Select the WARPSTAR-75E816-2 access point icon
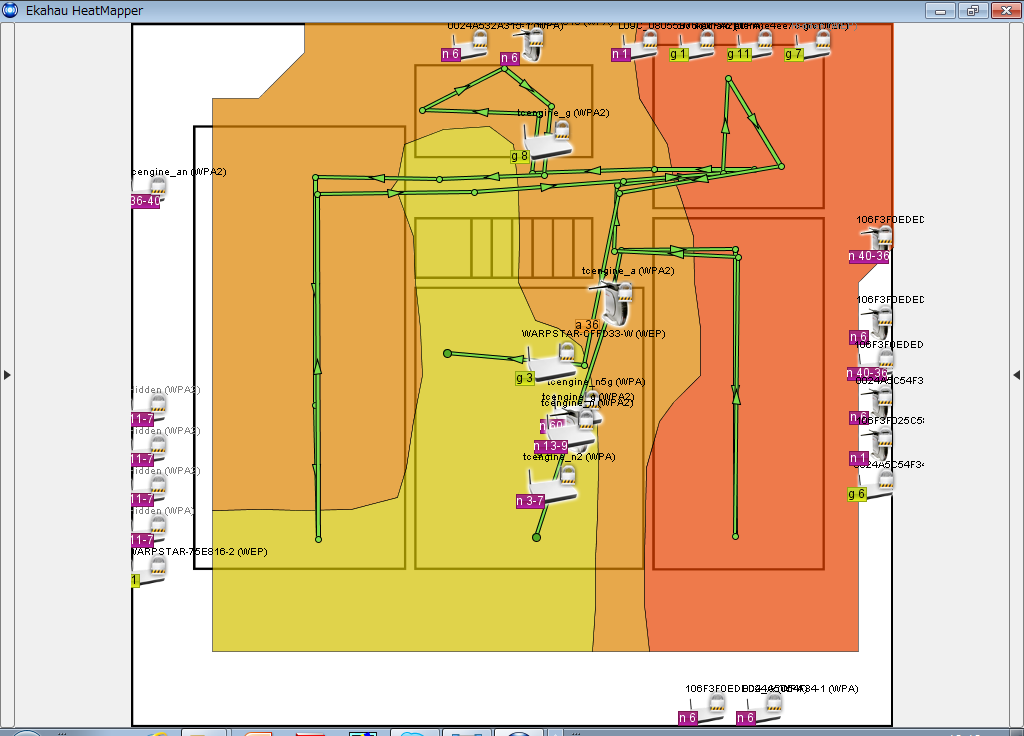1024x736 pixels. 149,571
